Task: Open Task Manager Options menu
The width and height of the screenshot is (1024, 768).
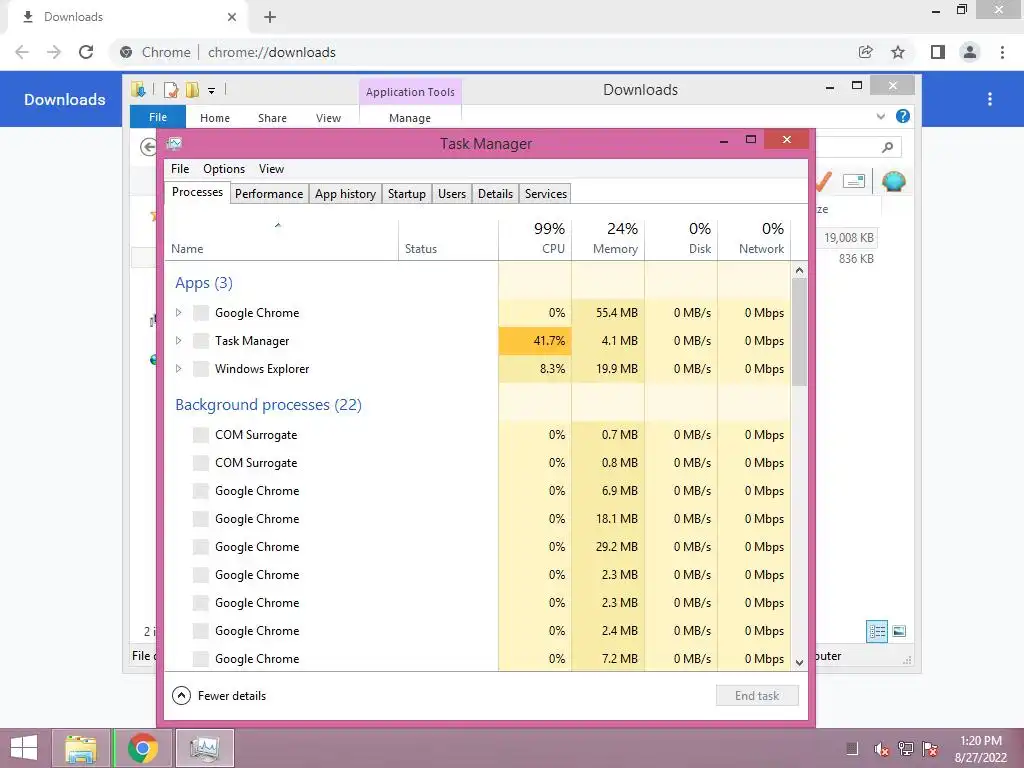Action: (x=224, y=169)
